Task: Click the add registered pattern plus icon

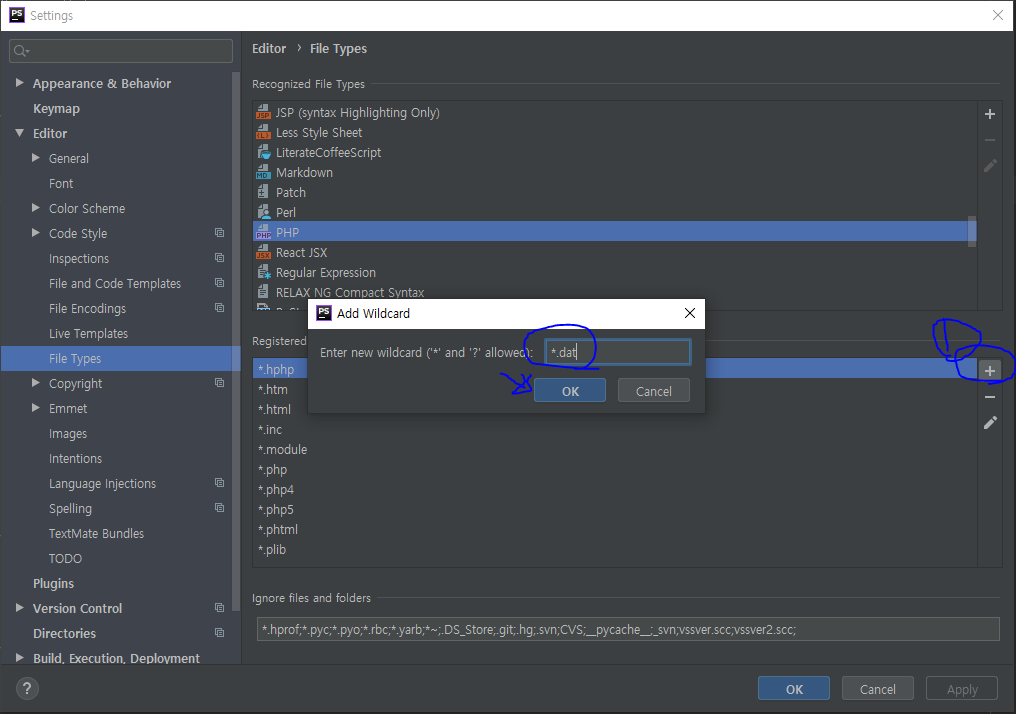Action: pyautogui.click(x=989, y=371)
